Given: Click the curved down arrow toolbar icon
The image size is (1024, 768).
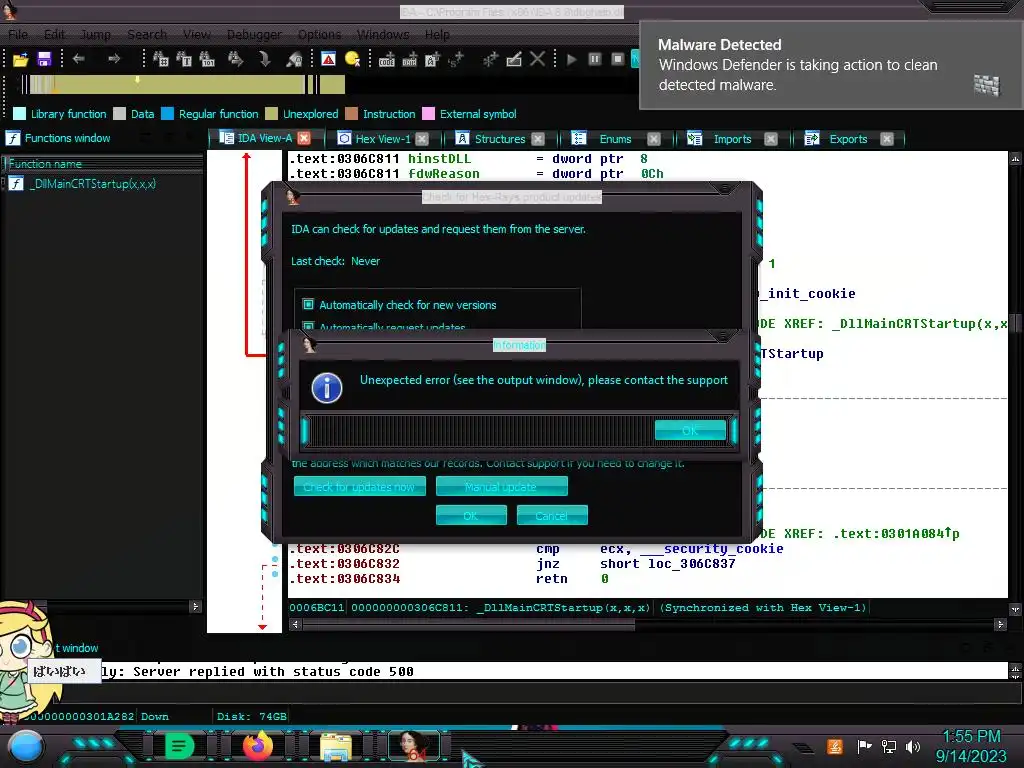Looking at the screenshot, I should (x=264, y=59).
